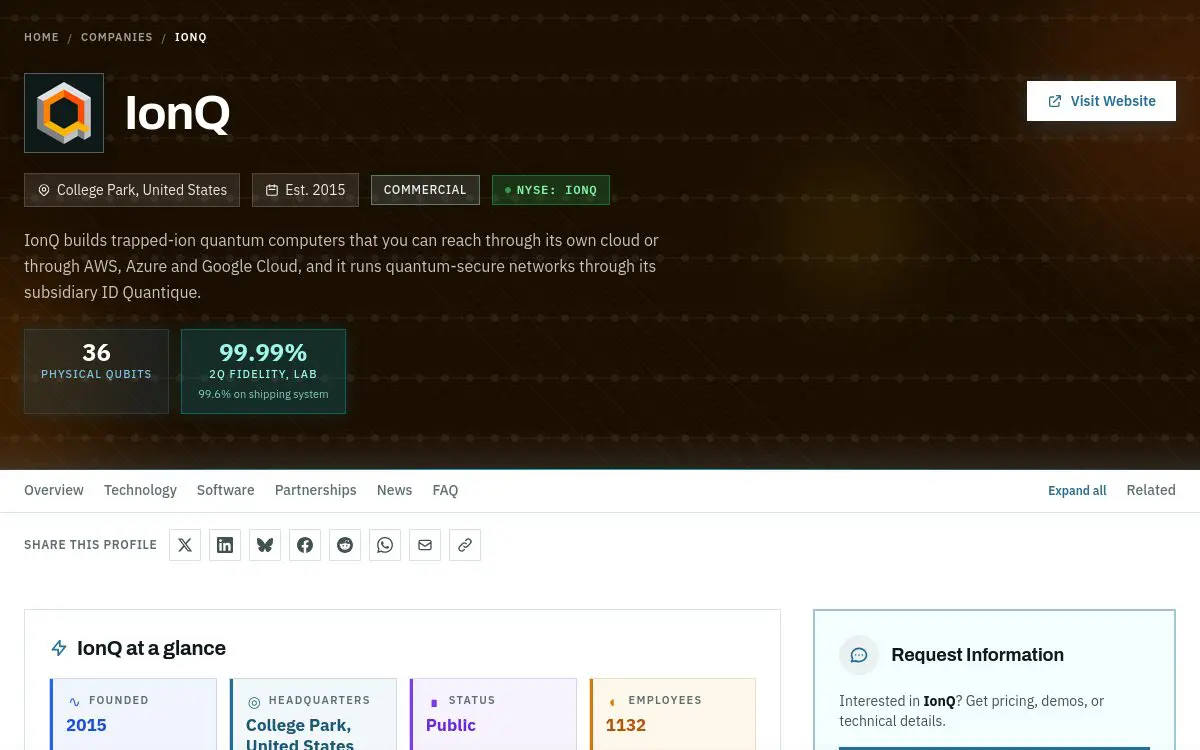Viewport: 1200px width, 750px height.
Task: Open the Related link
Action: tap(1151, 490)
